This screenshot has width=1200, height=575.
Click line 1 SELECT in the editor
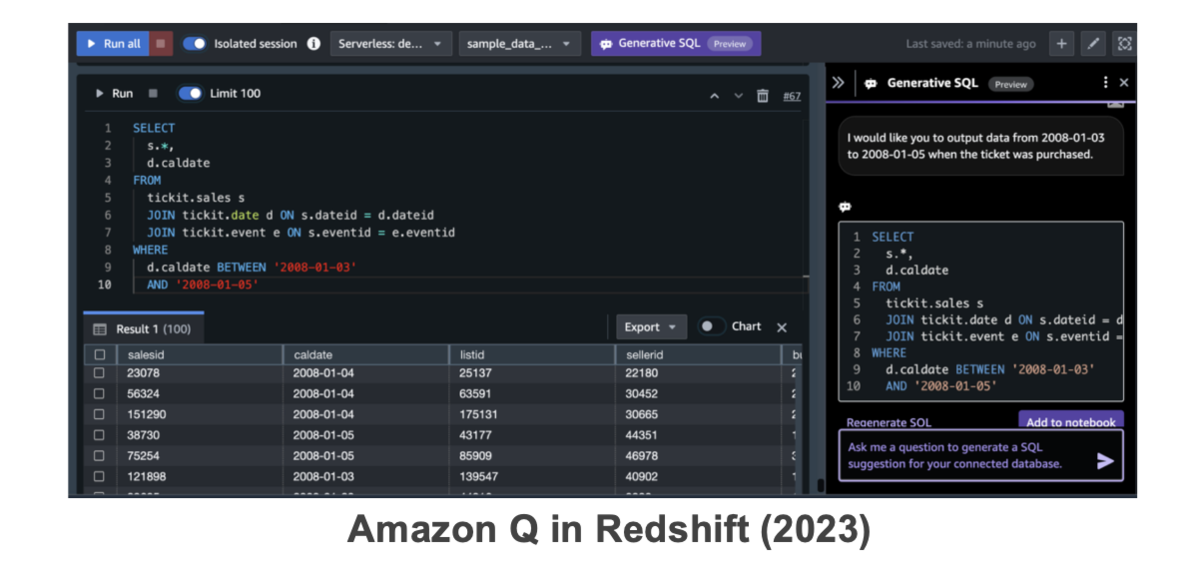point(154,128)
